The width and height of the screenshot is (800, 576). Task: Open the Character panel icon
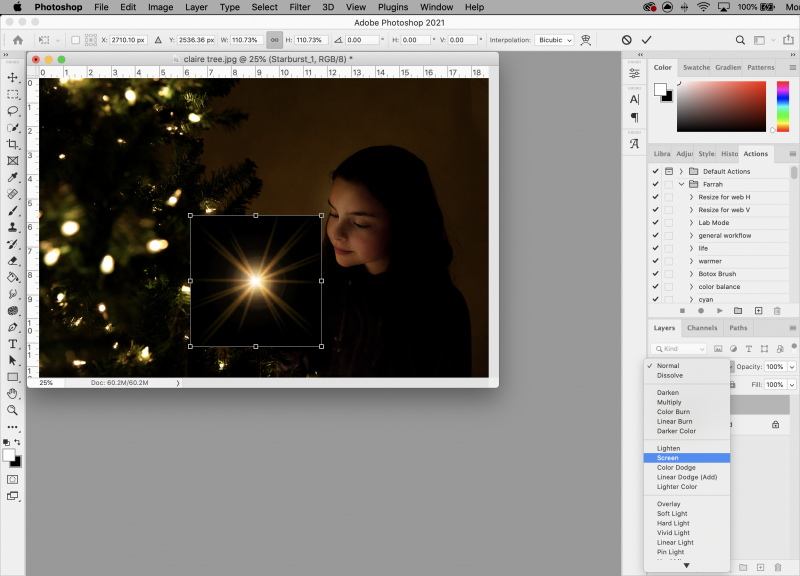tap(634, 99)
